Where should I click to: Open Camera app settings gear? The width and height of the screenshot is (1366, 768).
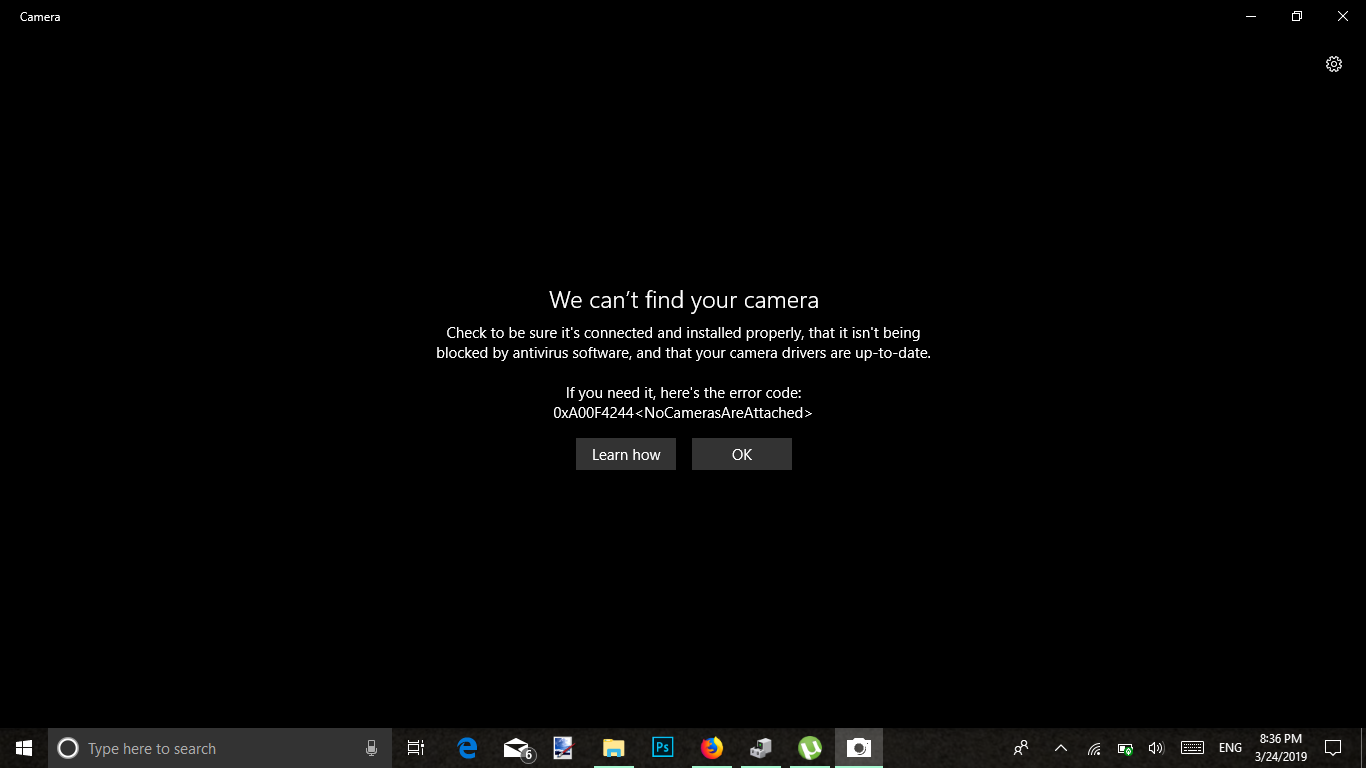coord(1334,63)
